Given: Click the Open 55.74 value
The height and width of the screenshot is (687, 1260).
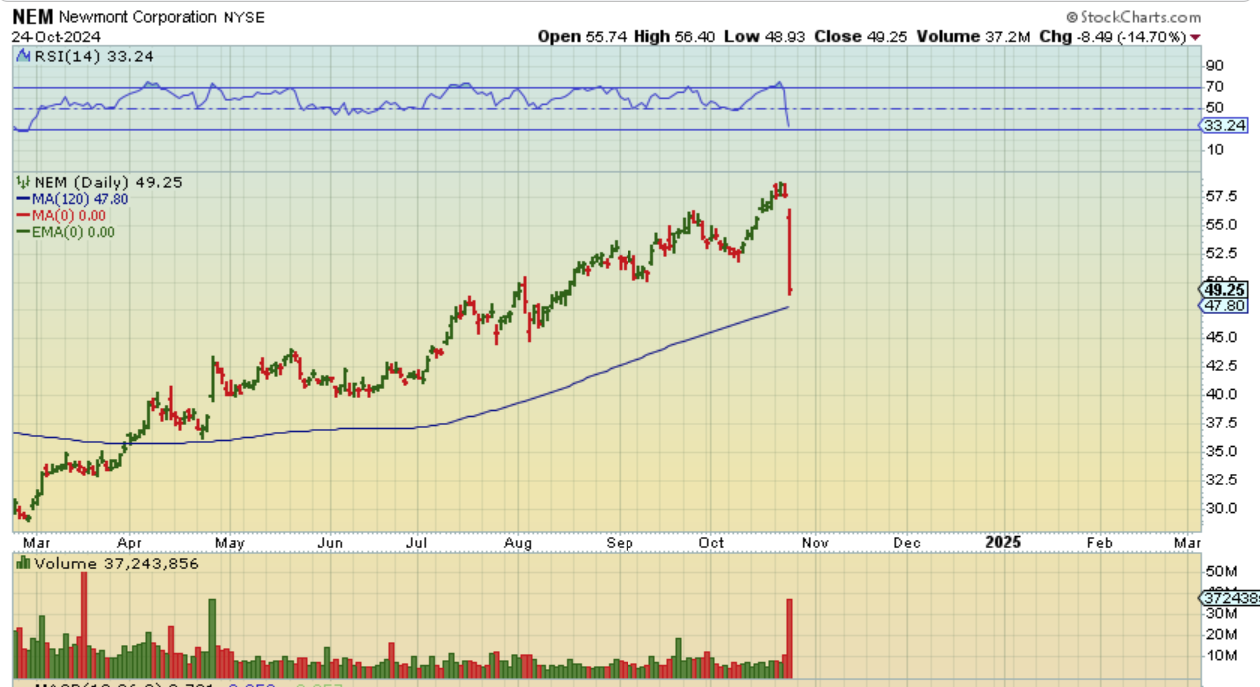Looking at the screenshot, I should (x=582, y=36).
